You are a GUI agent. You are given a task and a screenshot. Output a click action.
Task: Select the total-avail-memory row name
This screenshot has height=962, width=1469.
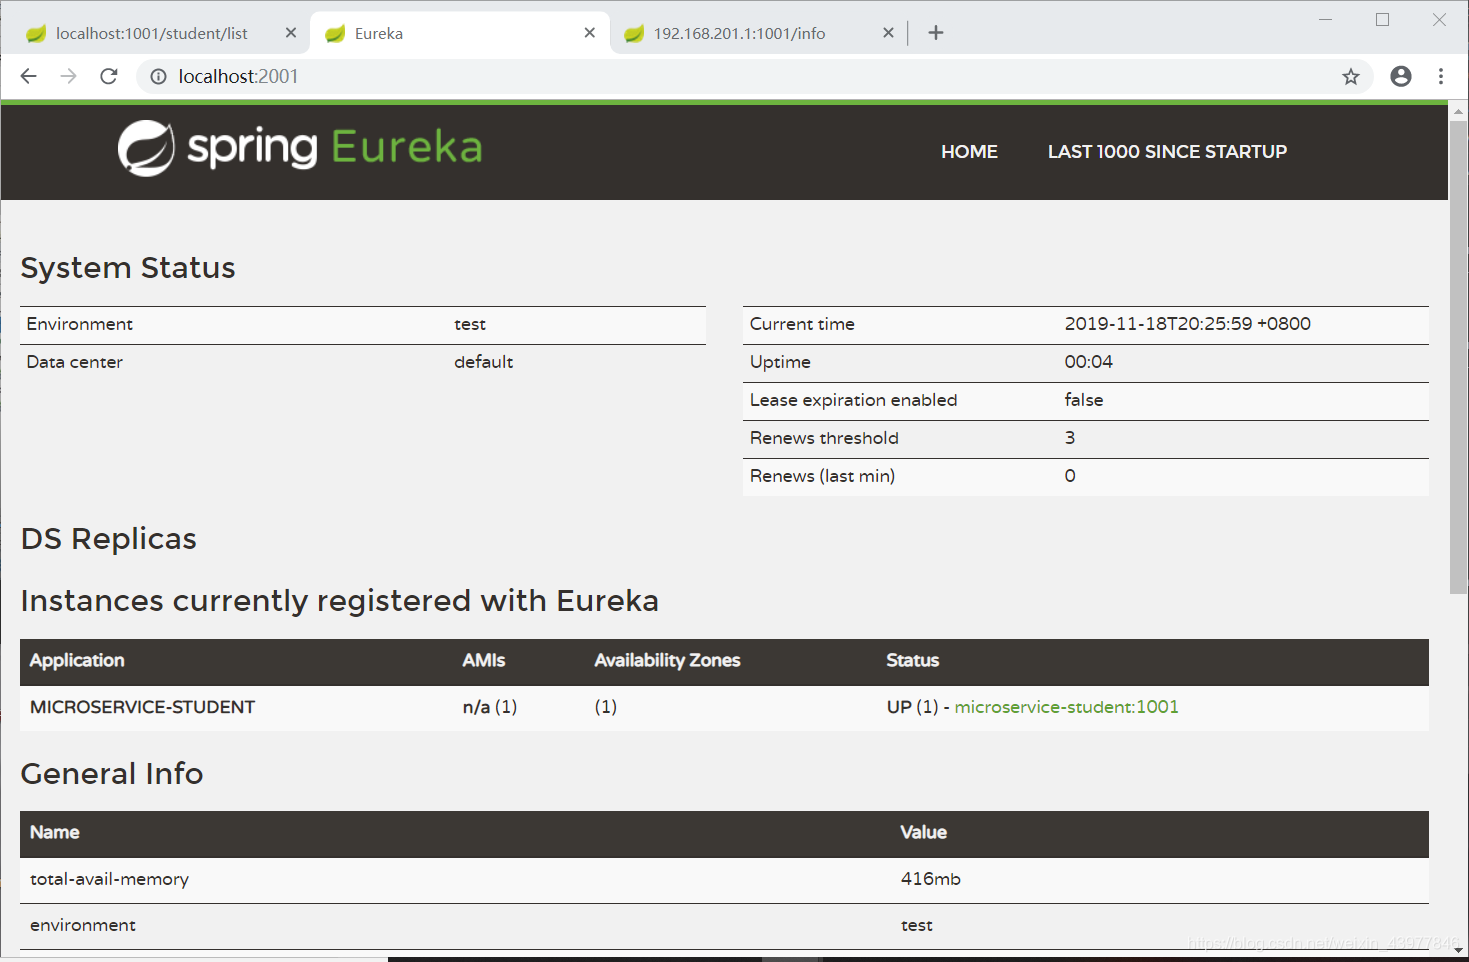(109, 879)
